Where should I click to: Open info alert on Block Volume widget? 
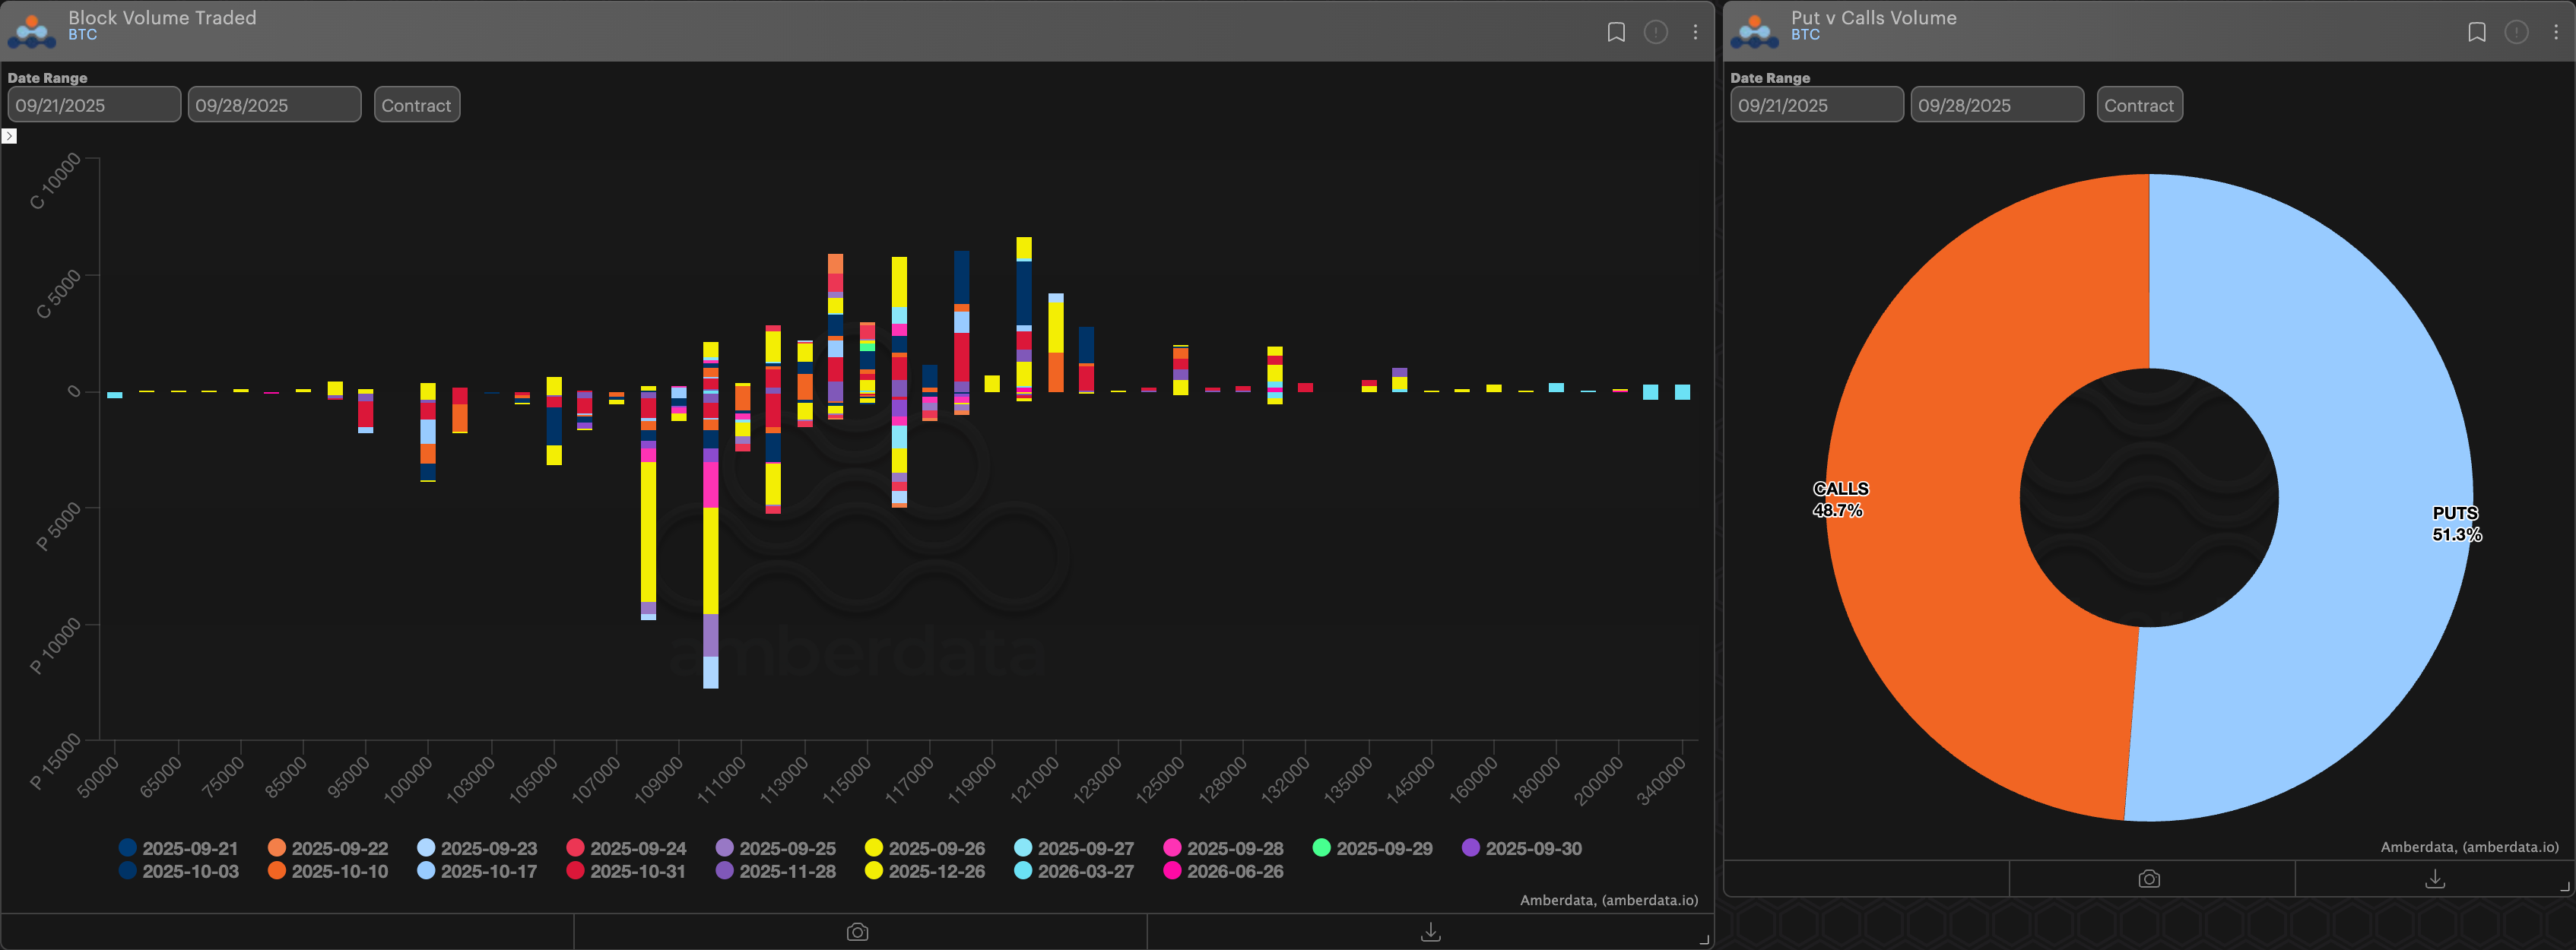click(1655, 32)
